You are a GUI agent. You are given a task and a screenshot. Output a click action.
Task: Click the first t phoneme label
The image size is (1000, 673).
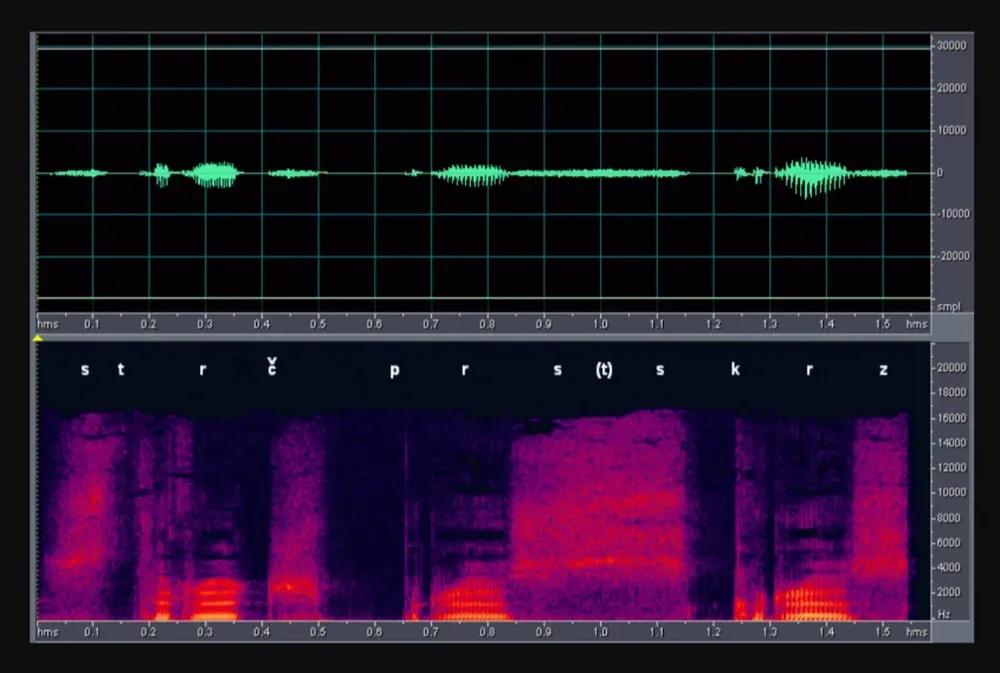121,370
